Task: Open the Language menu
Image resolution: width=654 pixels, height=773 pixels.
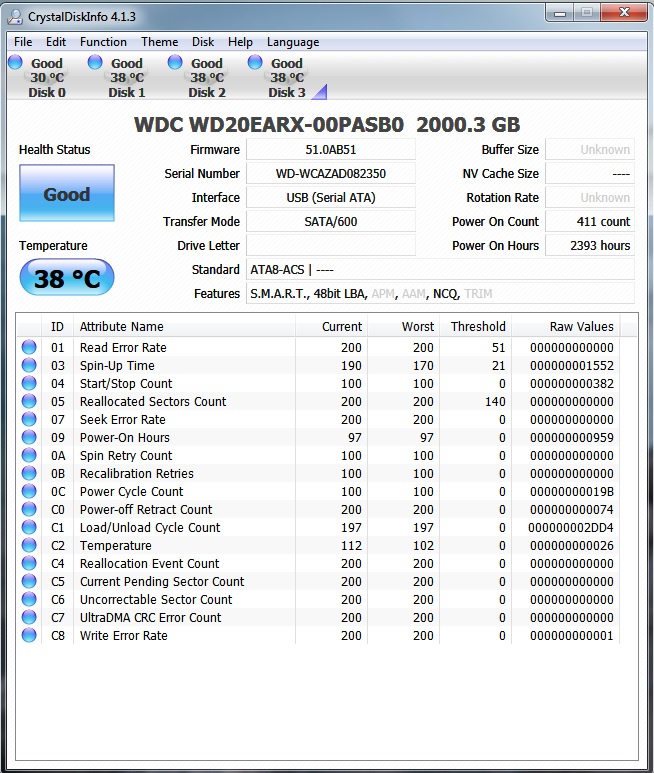Action: pos(293,42)
